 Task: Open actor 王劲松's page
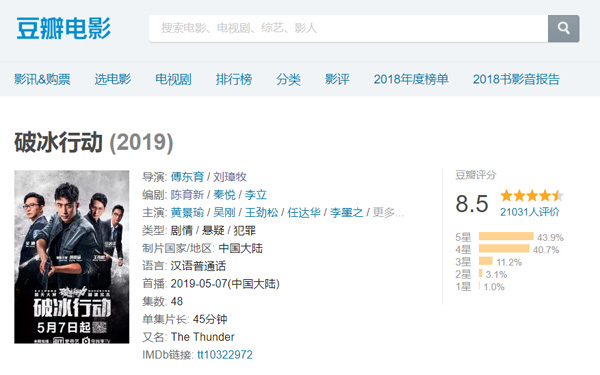[x=261, y=212]
